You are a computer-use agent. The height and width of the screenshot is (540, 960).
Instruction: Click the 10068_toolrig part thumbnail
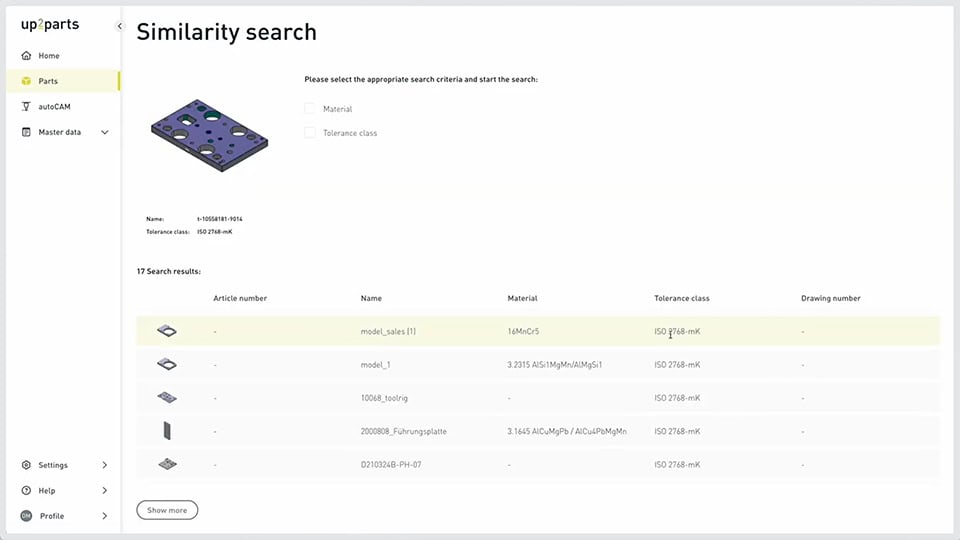tap(167, 397)
